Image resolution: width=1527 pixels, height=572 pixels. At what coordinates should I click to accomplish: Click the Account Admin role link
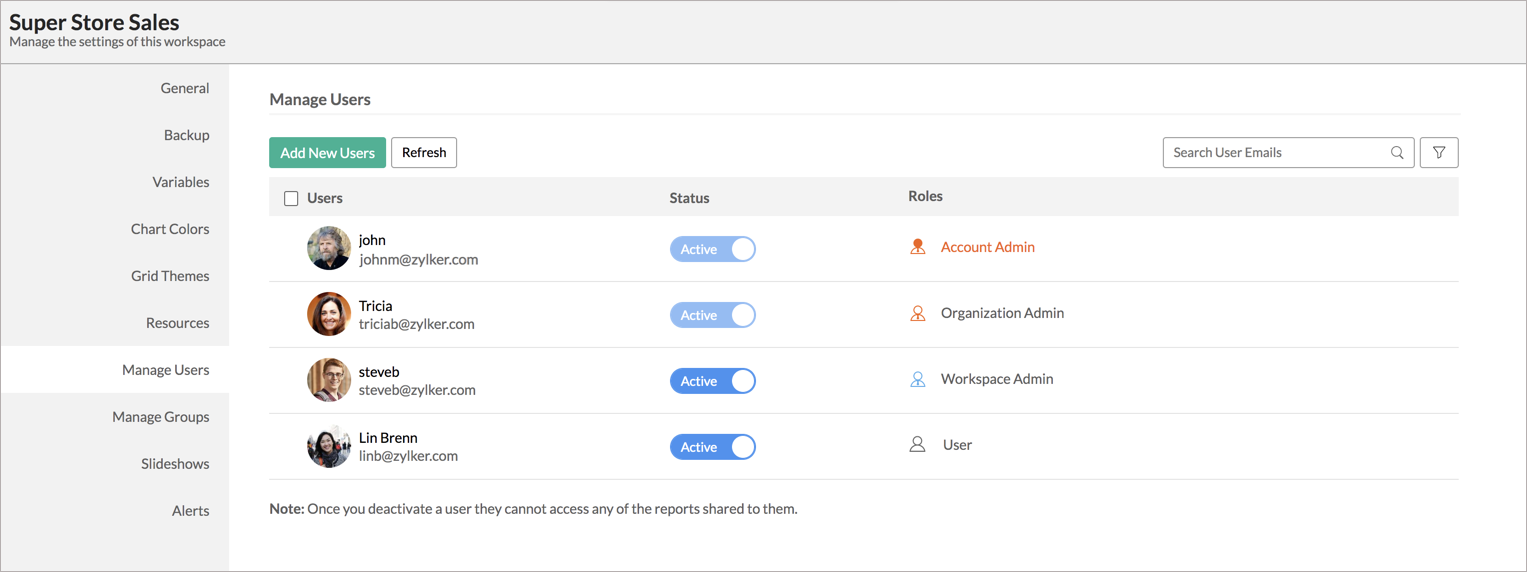(x=987, y=247)
